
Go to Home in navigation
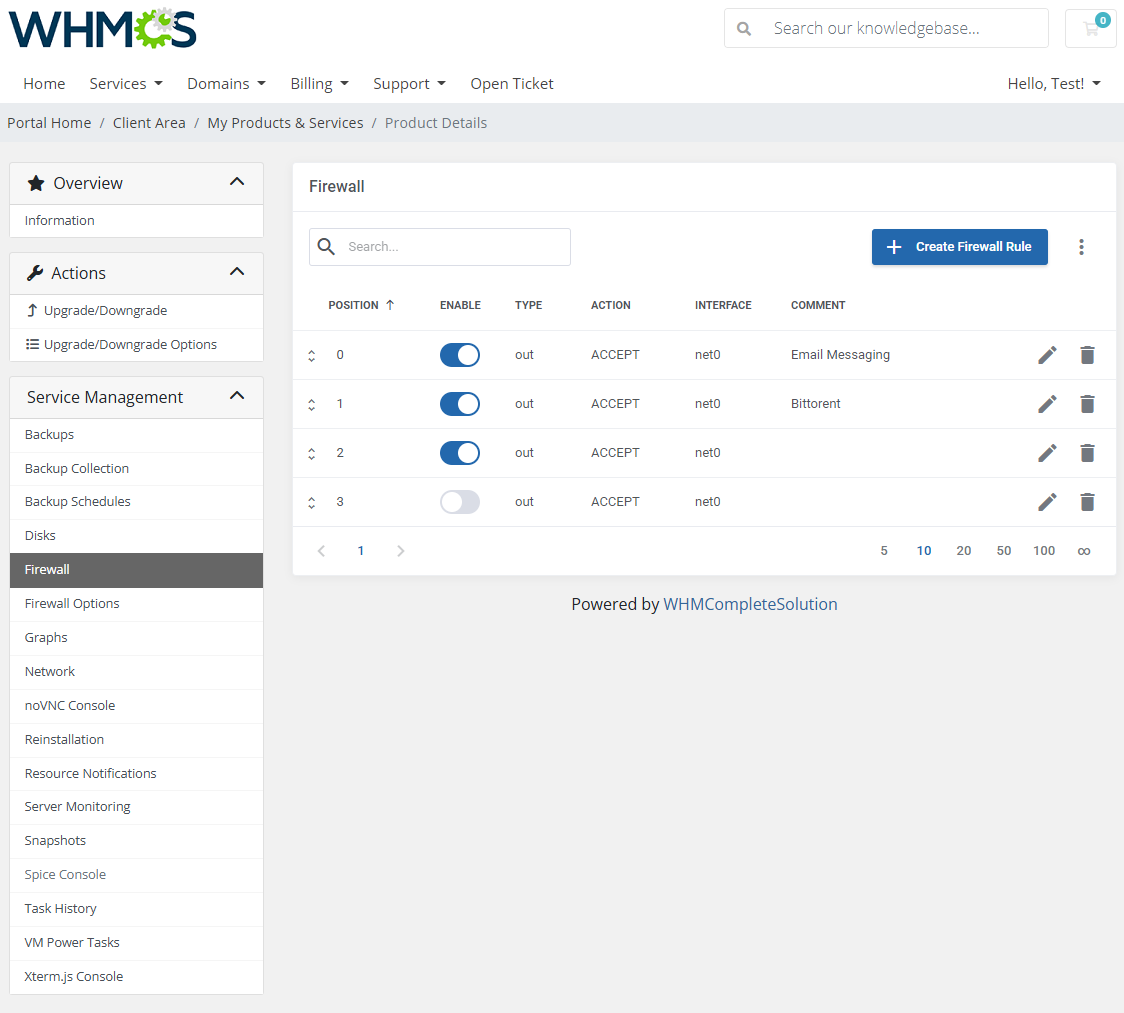point(44,84)
